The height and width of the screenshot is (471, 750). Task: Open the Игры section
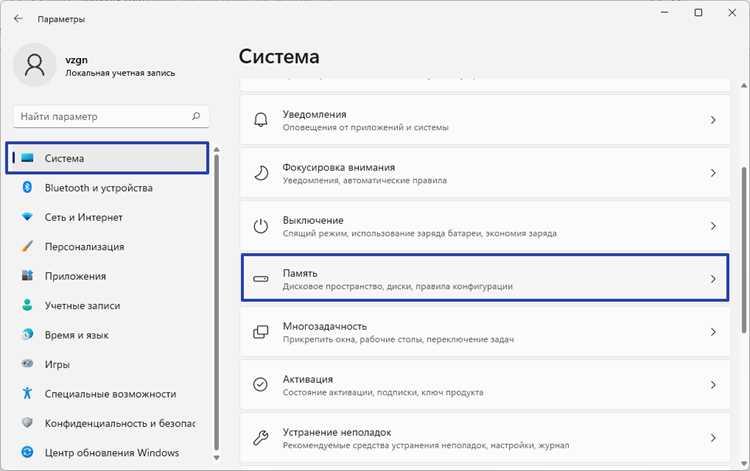click(108, 364)
